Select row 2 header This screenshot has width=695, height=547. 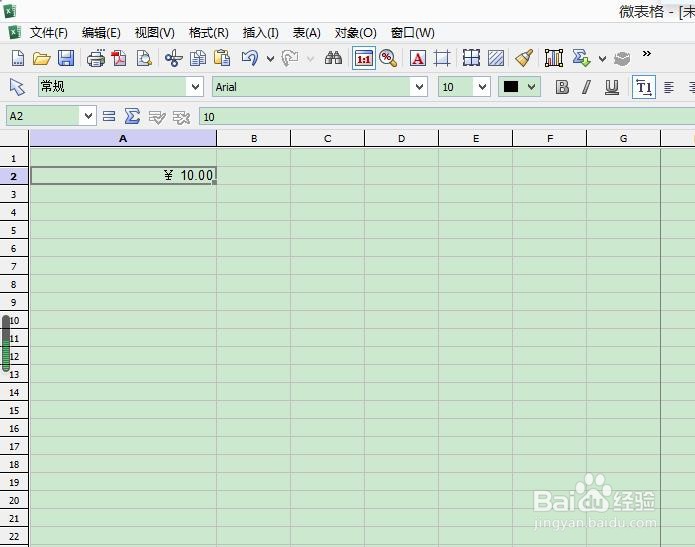point(14,176)
